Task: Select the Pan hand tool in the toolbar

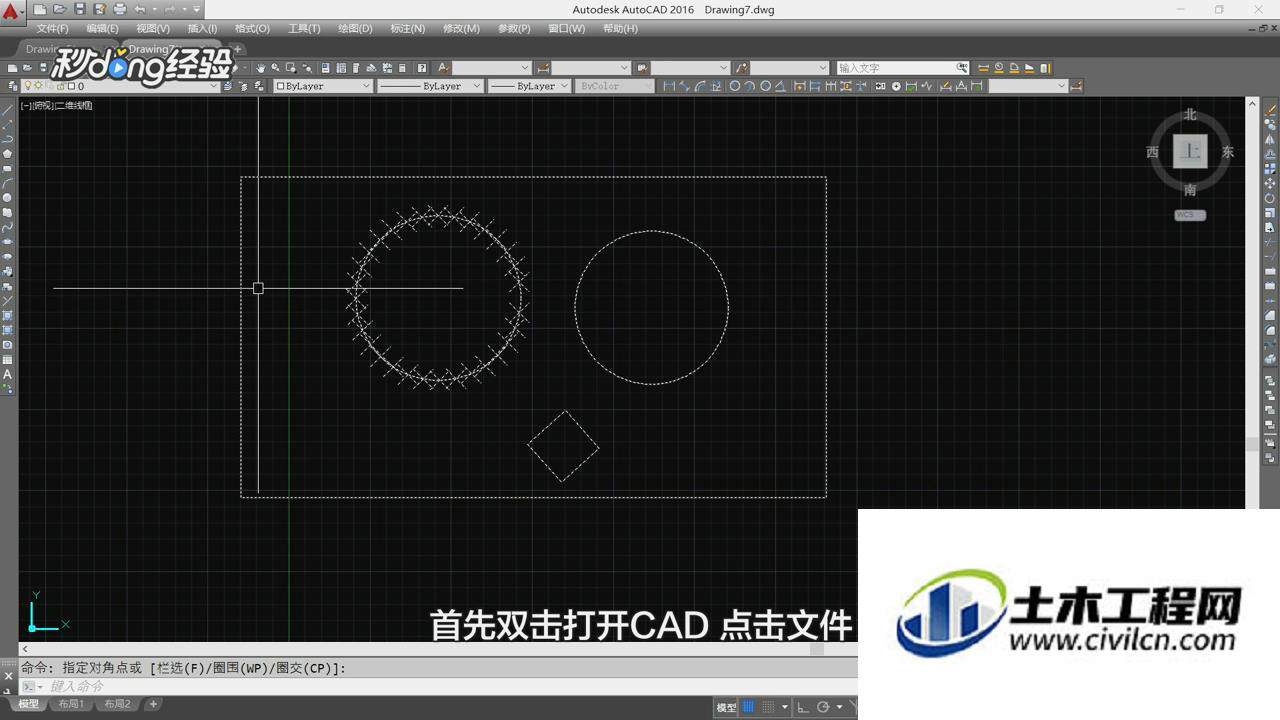Action: pyautogui.click(x=260, y=68)
